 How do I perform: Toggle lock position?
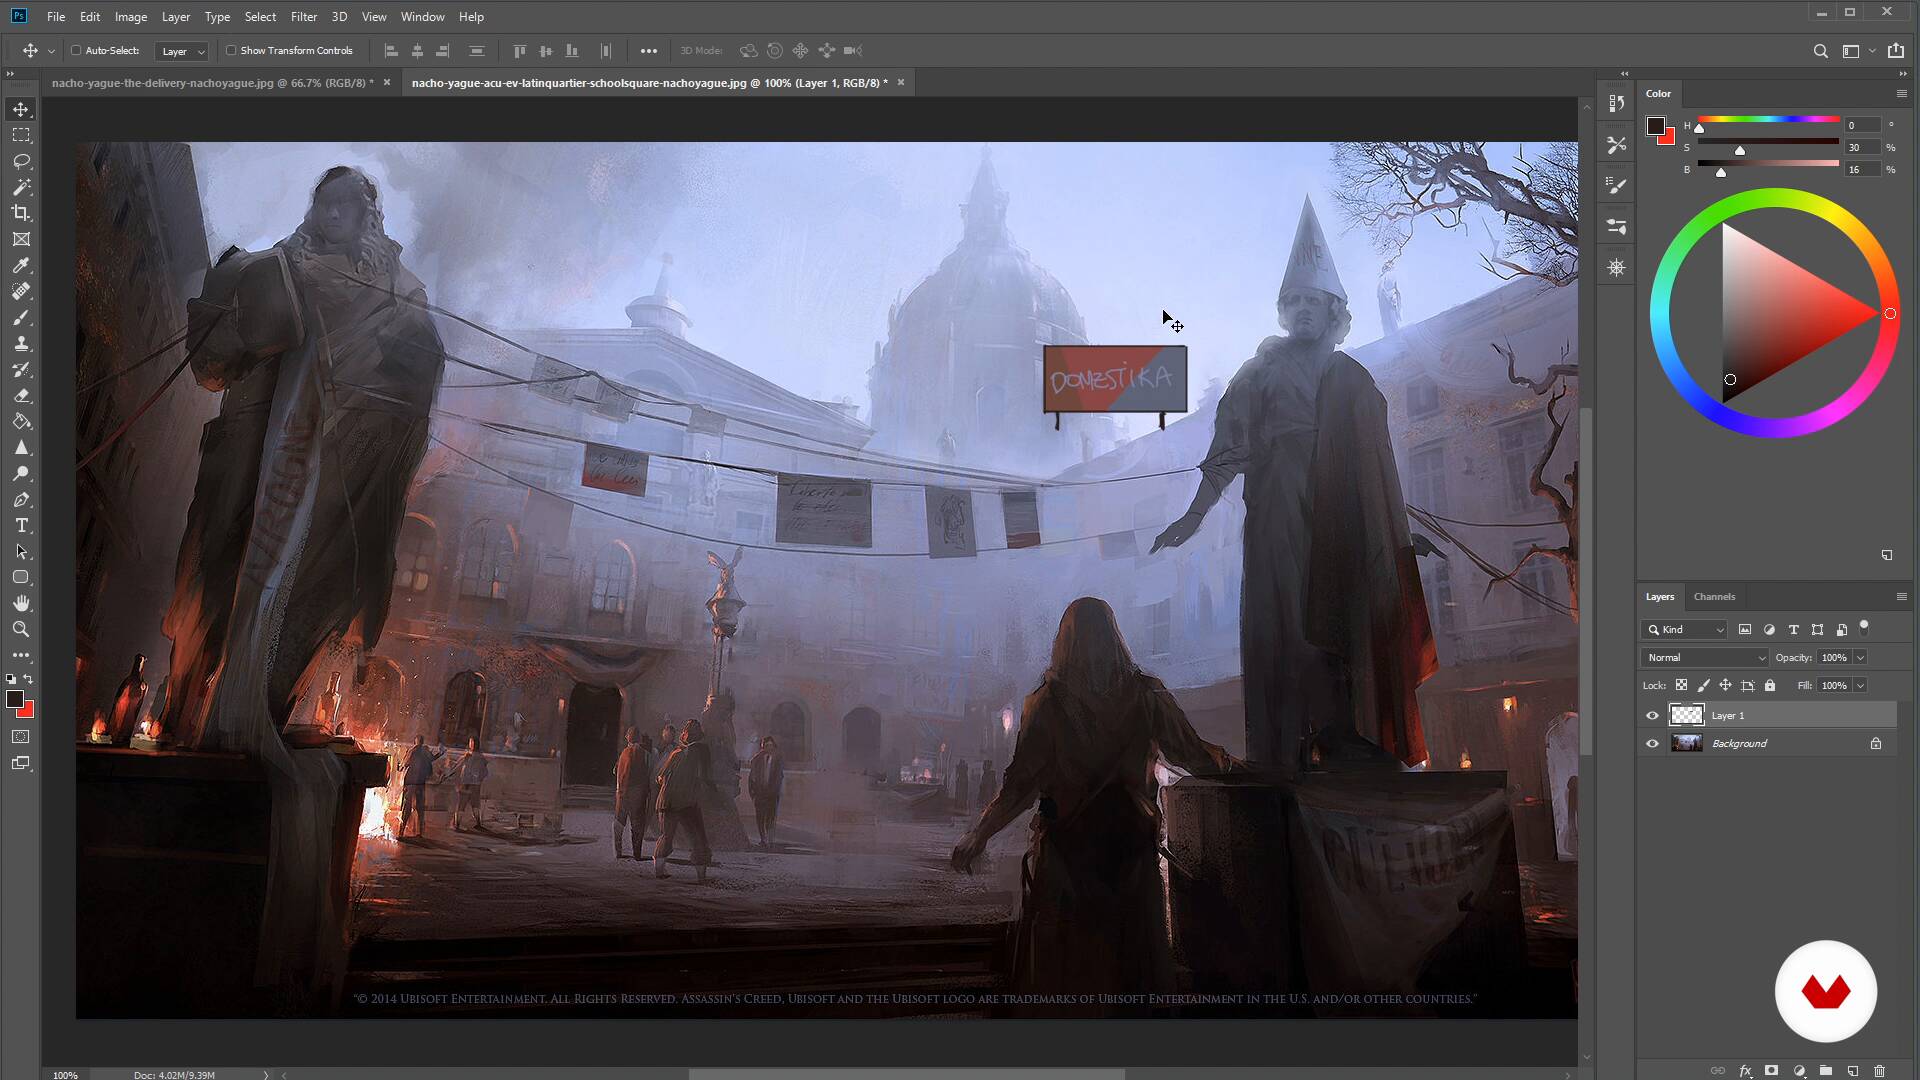1725,685
